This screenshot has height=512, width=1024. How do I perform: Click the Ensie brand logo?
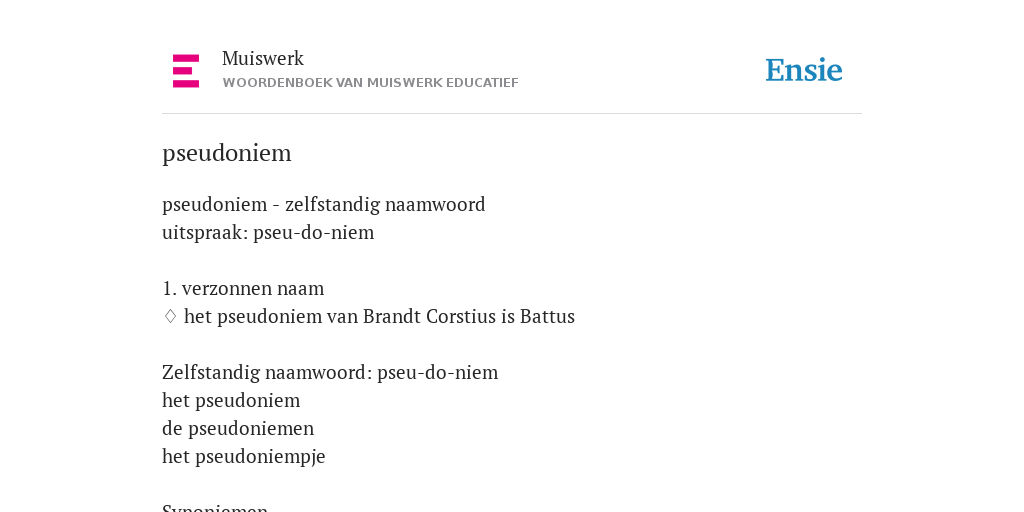[x=804, y=70]
